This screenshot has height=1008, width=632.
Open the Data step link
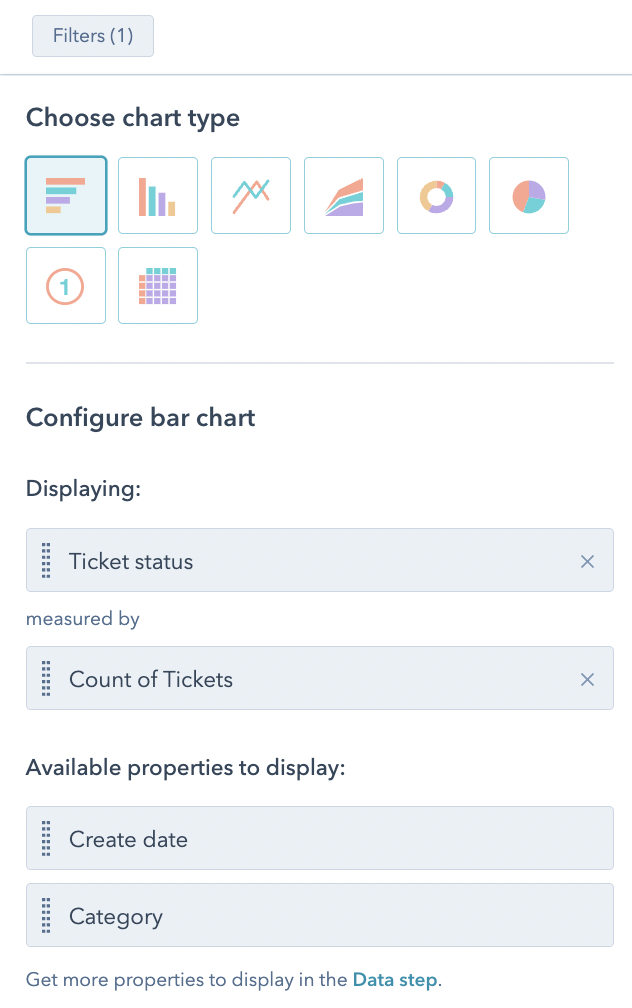[x=395, y=980]
